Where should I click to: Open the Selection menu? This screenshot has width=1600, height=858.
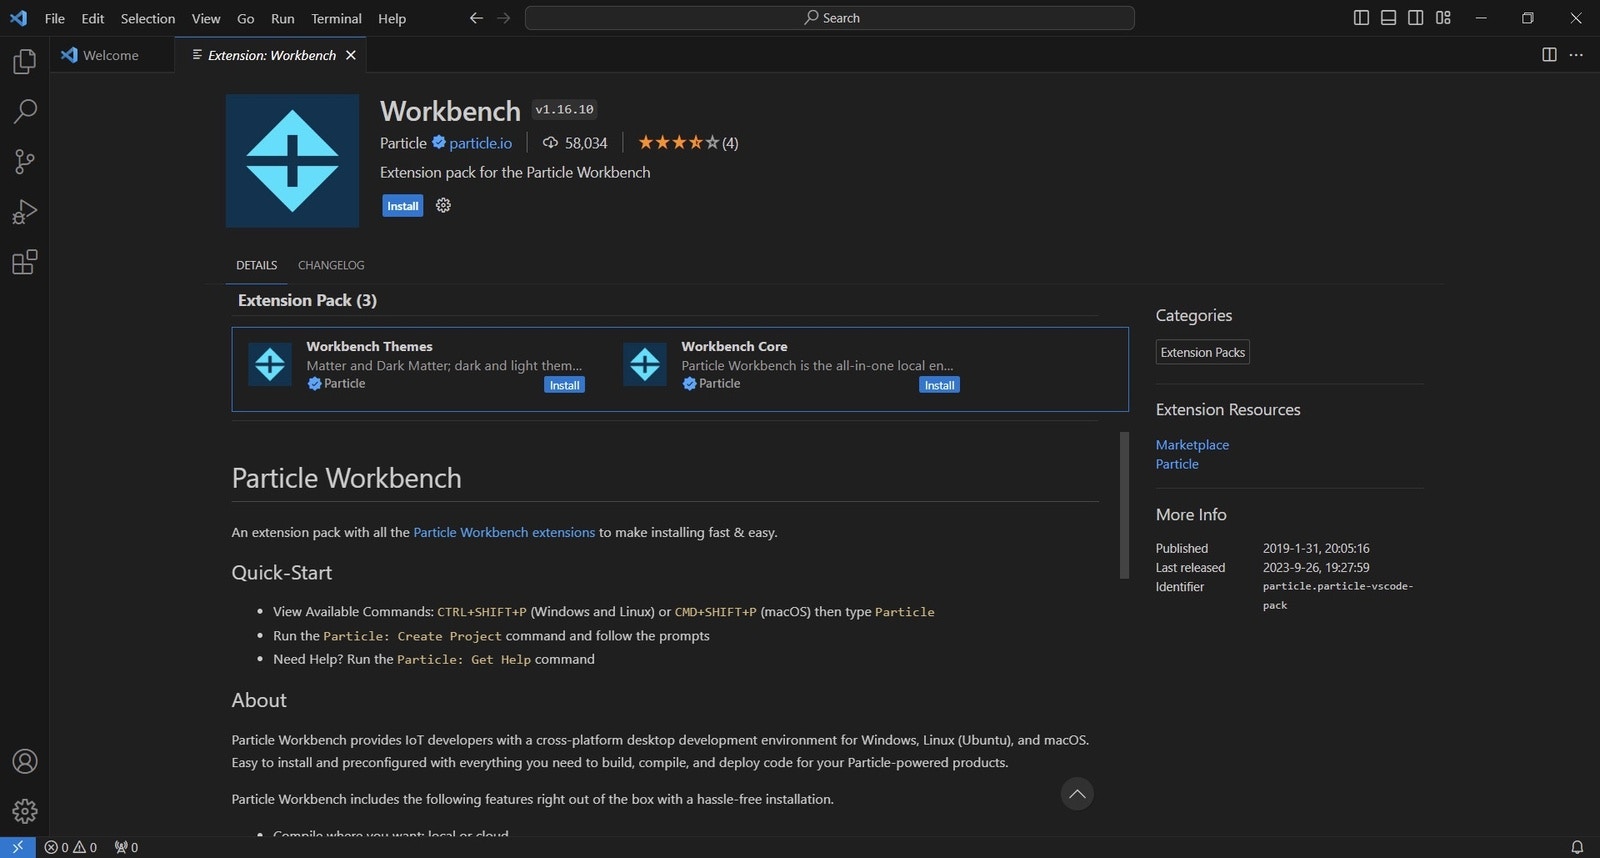(148, 18)
